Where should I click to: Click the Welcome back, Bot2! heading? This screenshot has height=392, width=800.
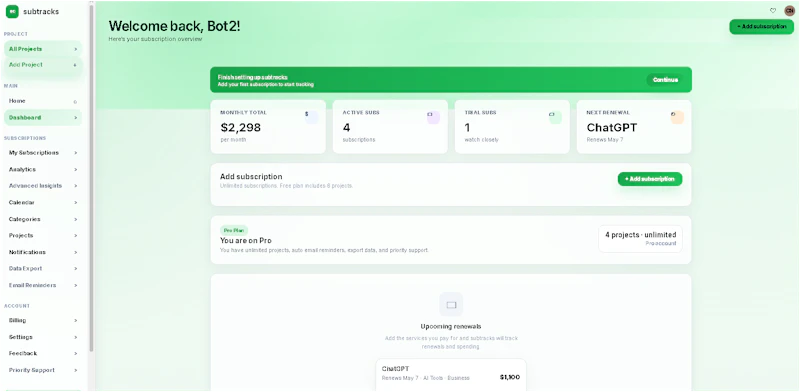(174, 26)
